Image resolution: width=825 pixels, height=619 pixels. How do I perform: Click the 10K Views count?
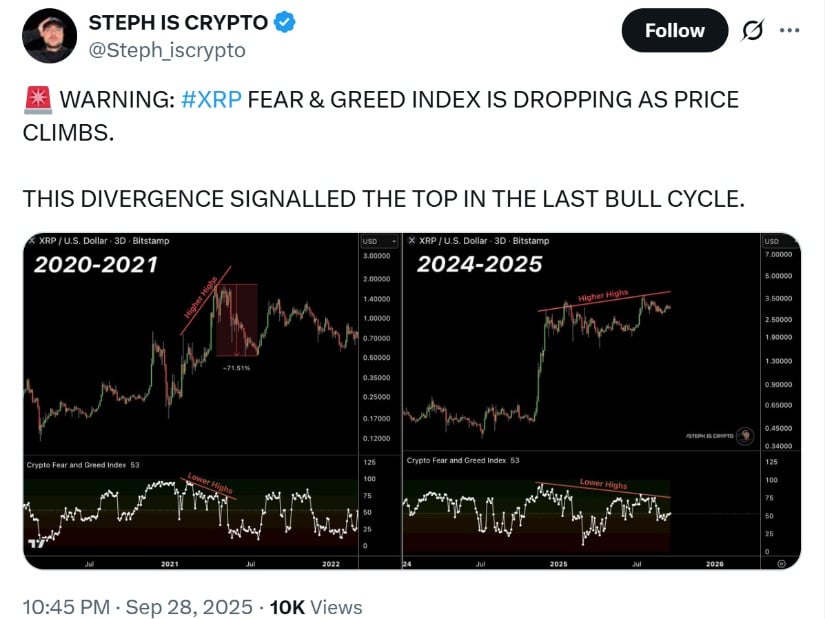pyautogui.click(x=316, y=607)
